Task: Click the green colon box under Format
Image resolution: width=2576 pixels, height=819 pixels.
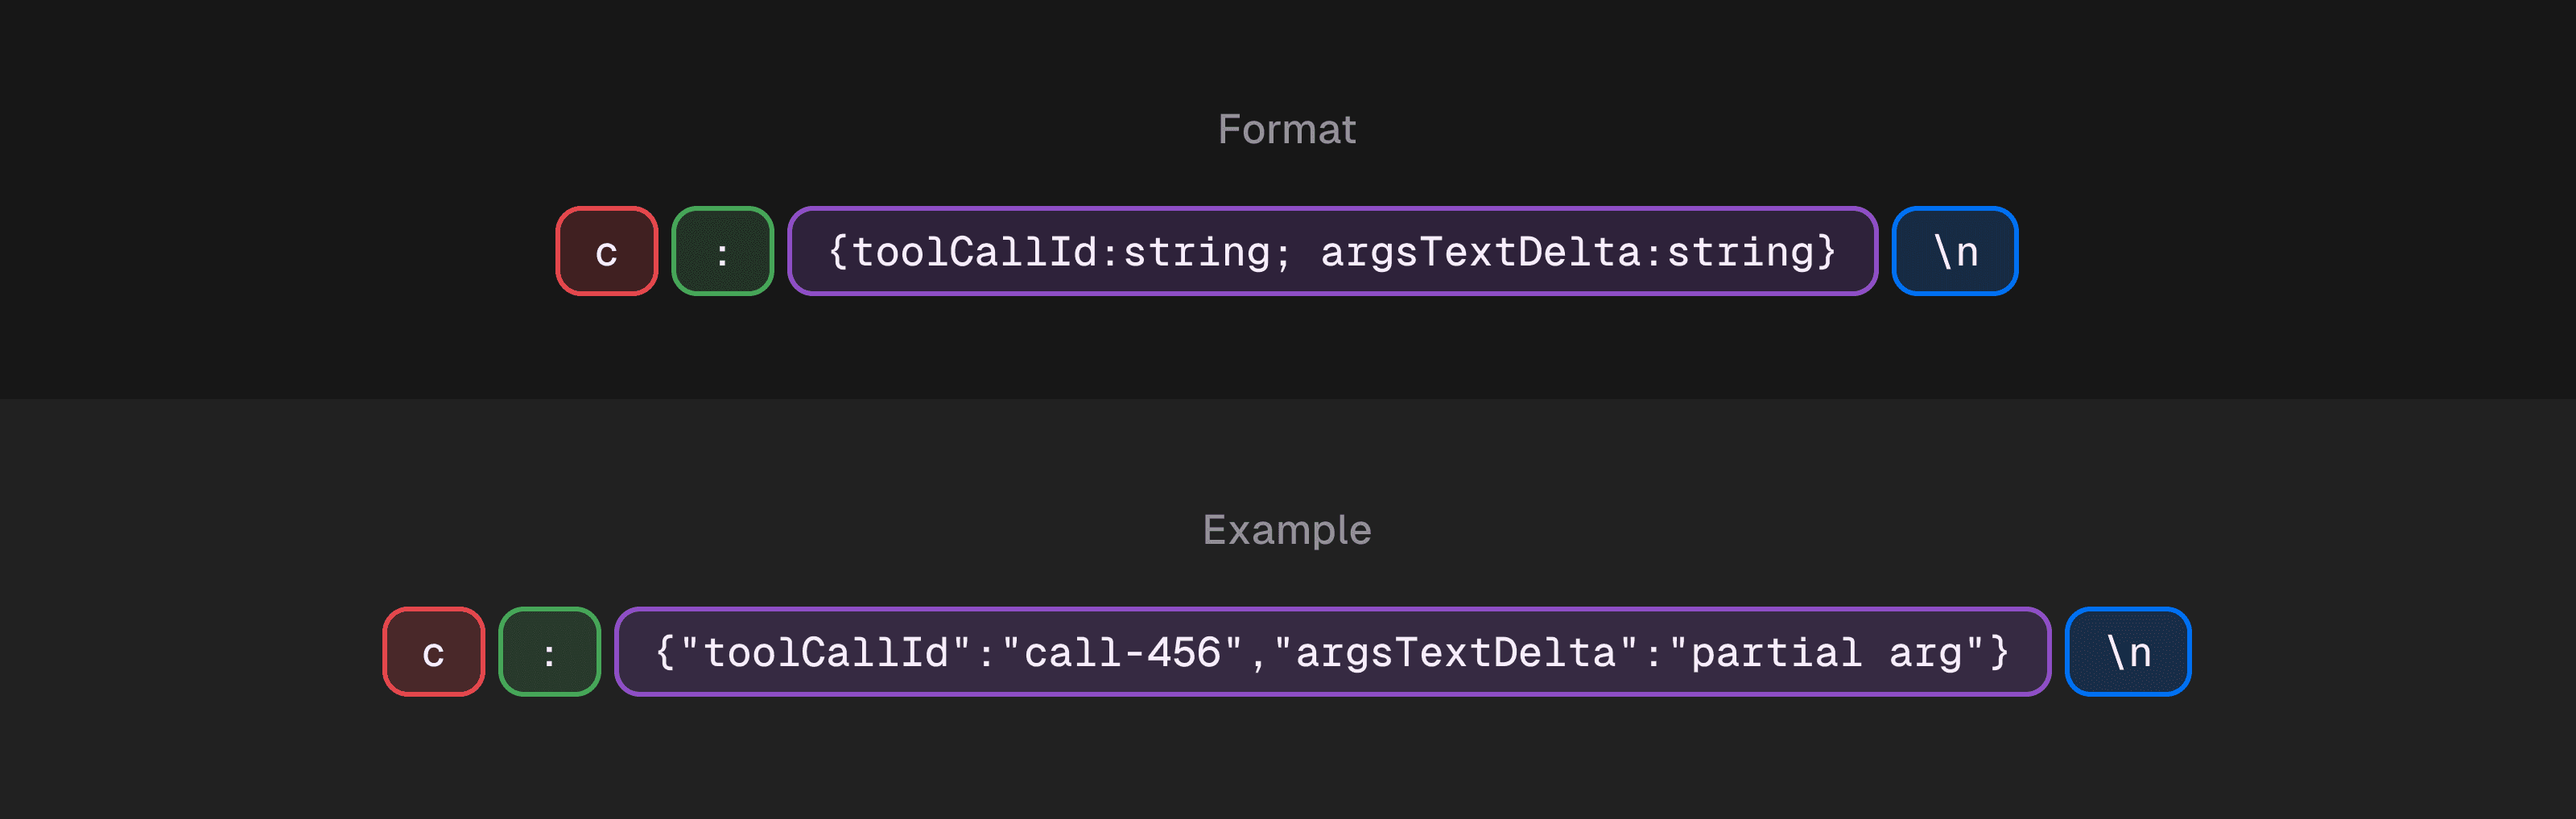Action: click(x=722, y=251)
